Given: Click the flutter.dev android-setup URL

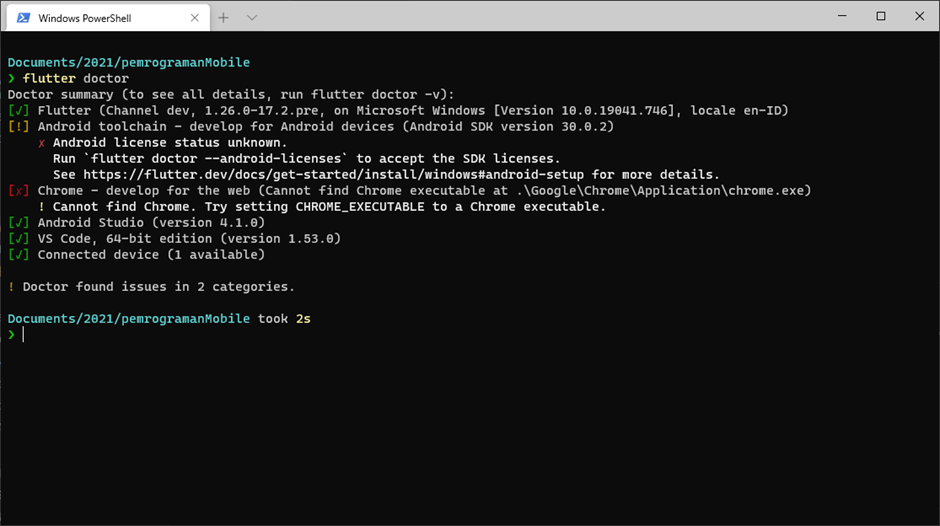Looking at the screenshot, I should (x=333, y=175).
